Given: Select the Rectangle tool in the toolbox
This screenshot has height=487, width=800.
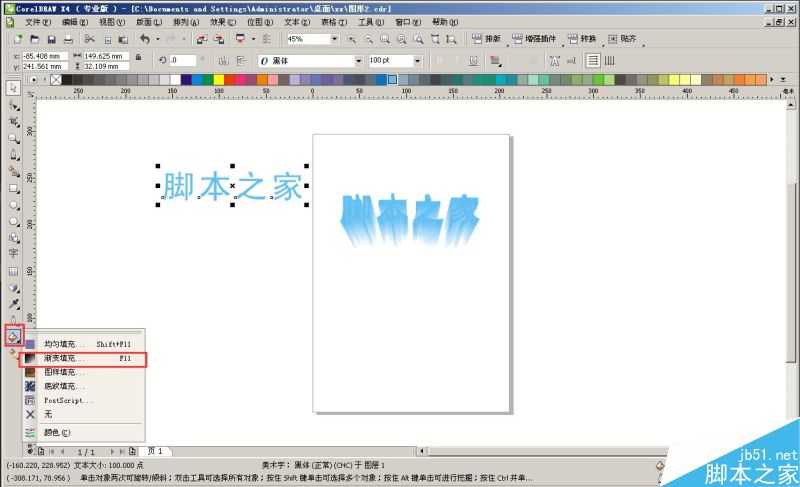Looking at the screenshot, I should (x=14, y=188).
